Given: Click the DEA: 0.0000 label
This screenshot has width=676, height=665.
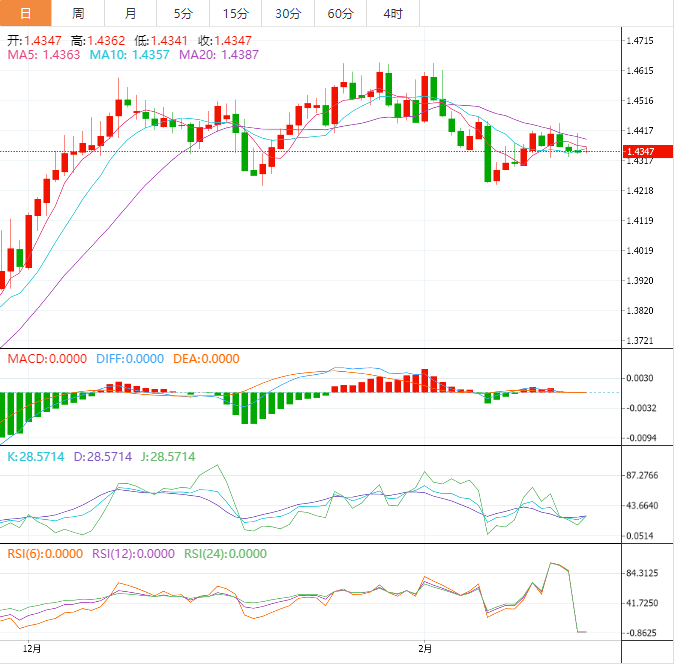Looking at the screenshot, I should 206,359.
